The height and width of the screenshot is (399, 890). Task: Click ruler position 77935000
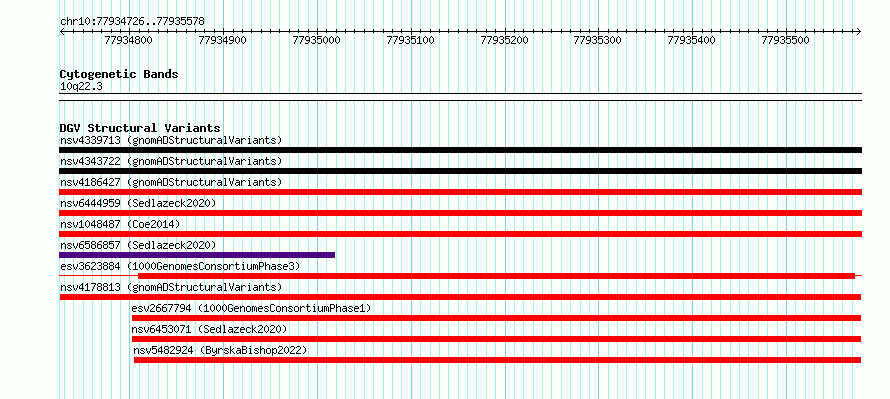(316, 40)
